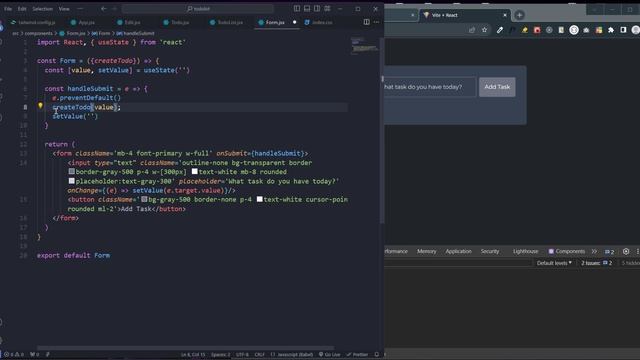The image size is (640, 360).
Task: Click the editor horizontal scrollbar
Action: click(x=186, y=348)
